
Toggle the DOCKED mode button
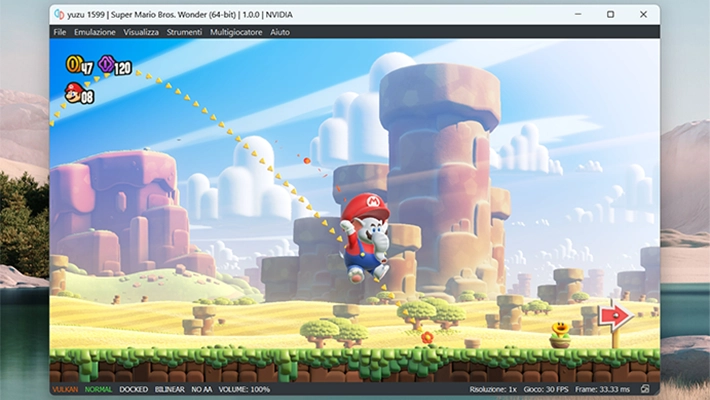(134, 389)
